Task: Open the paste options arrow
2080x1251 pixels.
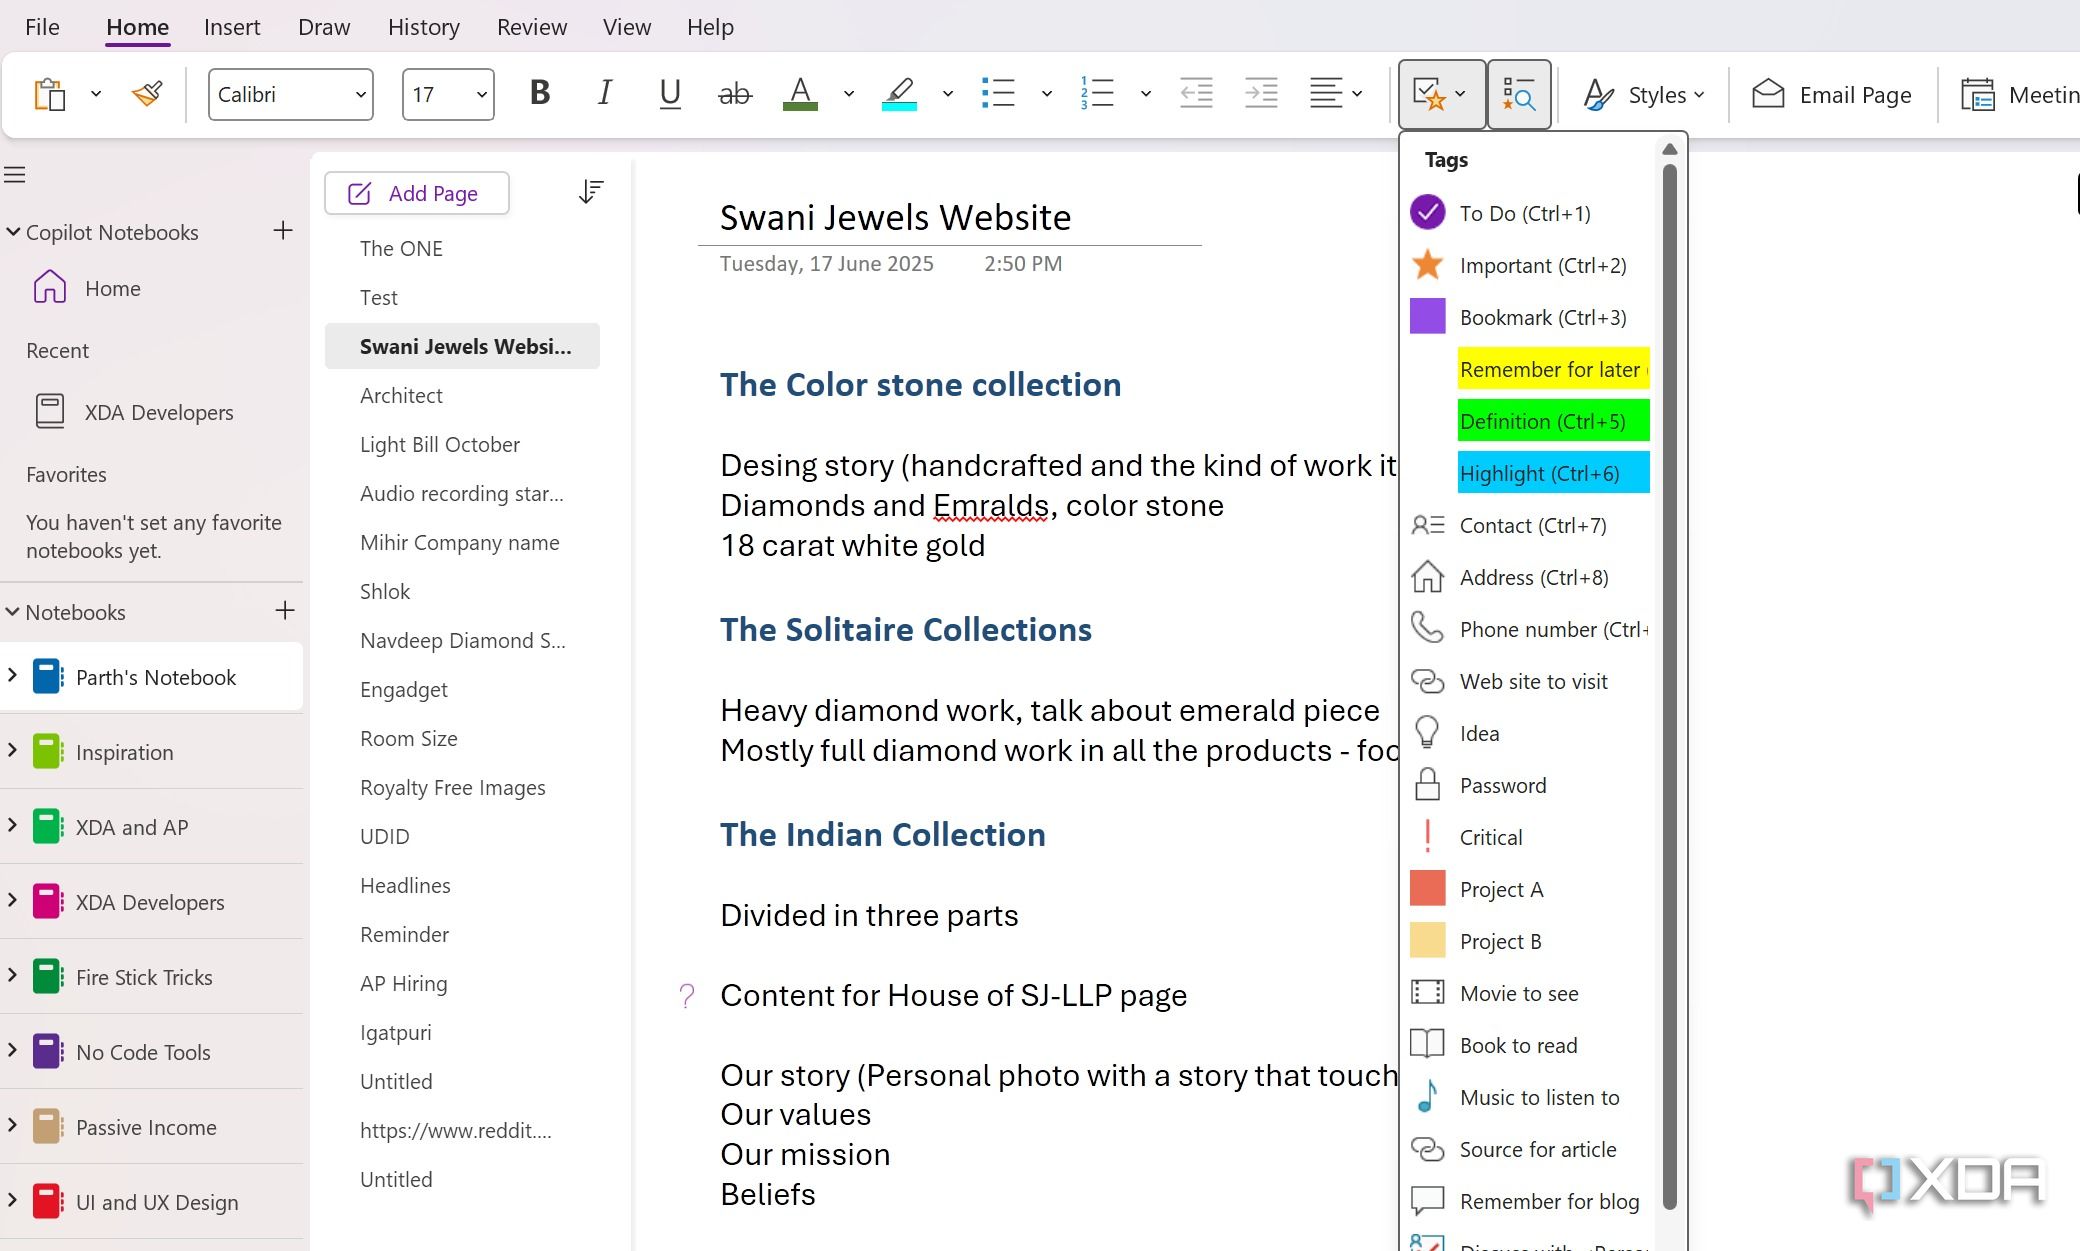Action: [96, 95]
